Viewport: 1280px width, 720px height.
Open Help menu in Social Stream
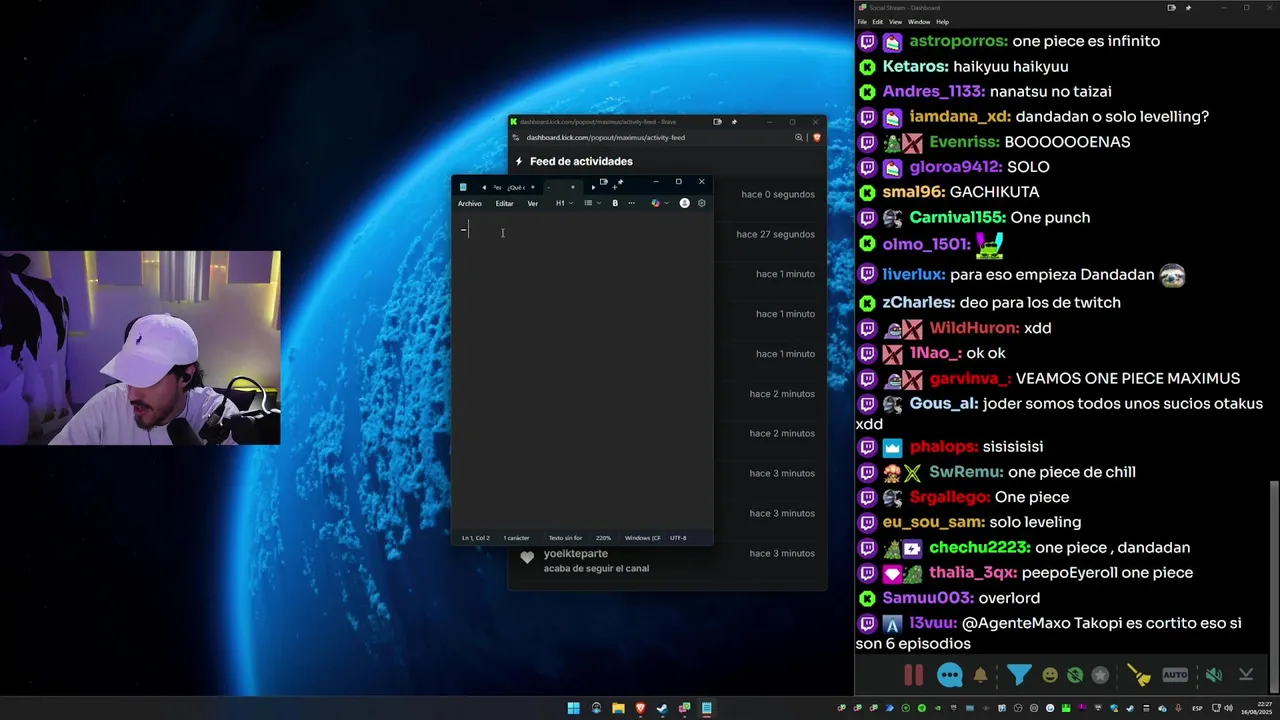942,22
